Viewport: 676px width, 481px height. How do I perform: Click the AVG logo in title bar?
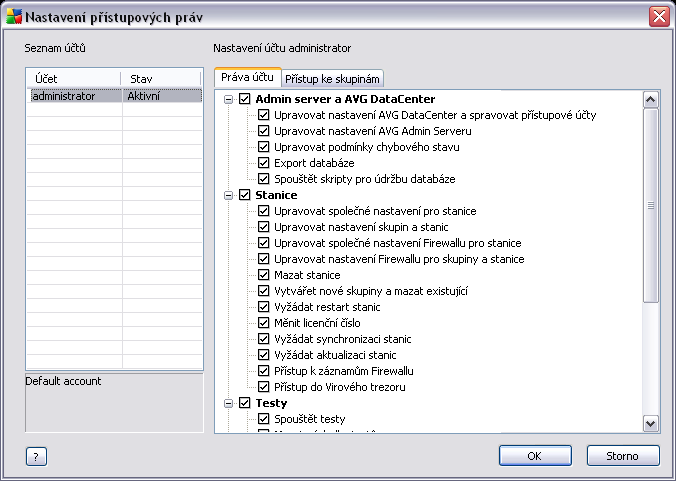(14, 17)
